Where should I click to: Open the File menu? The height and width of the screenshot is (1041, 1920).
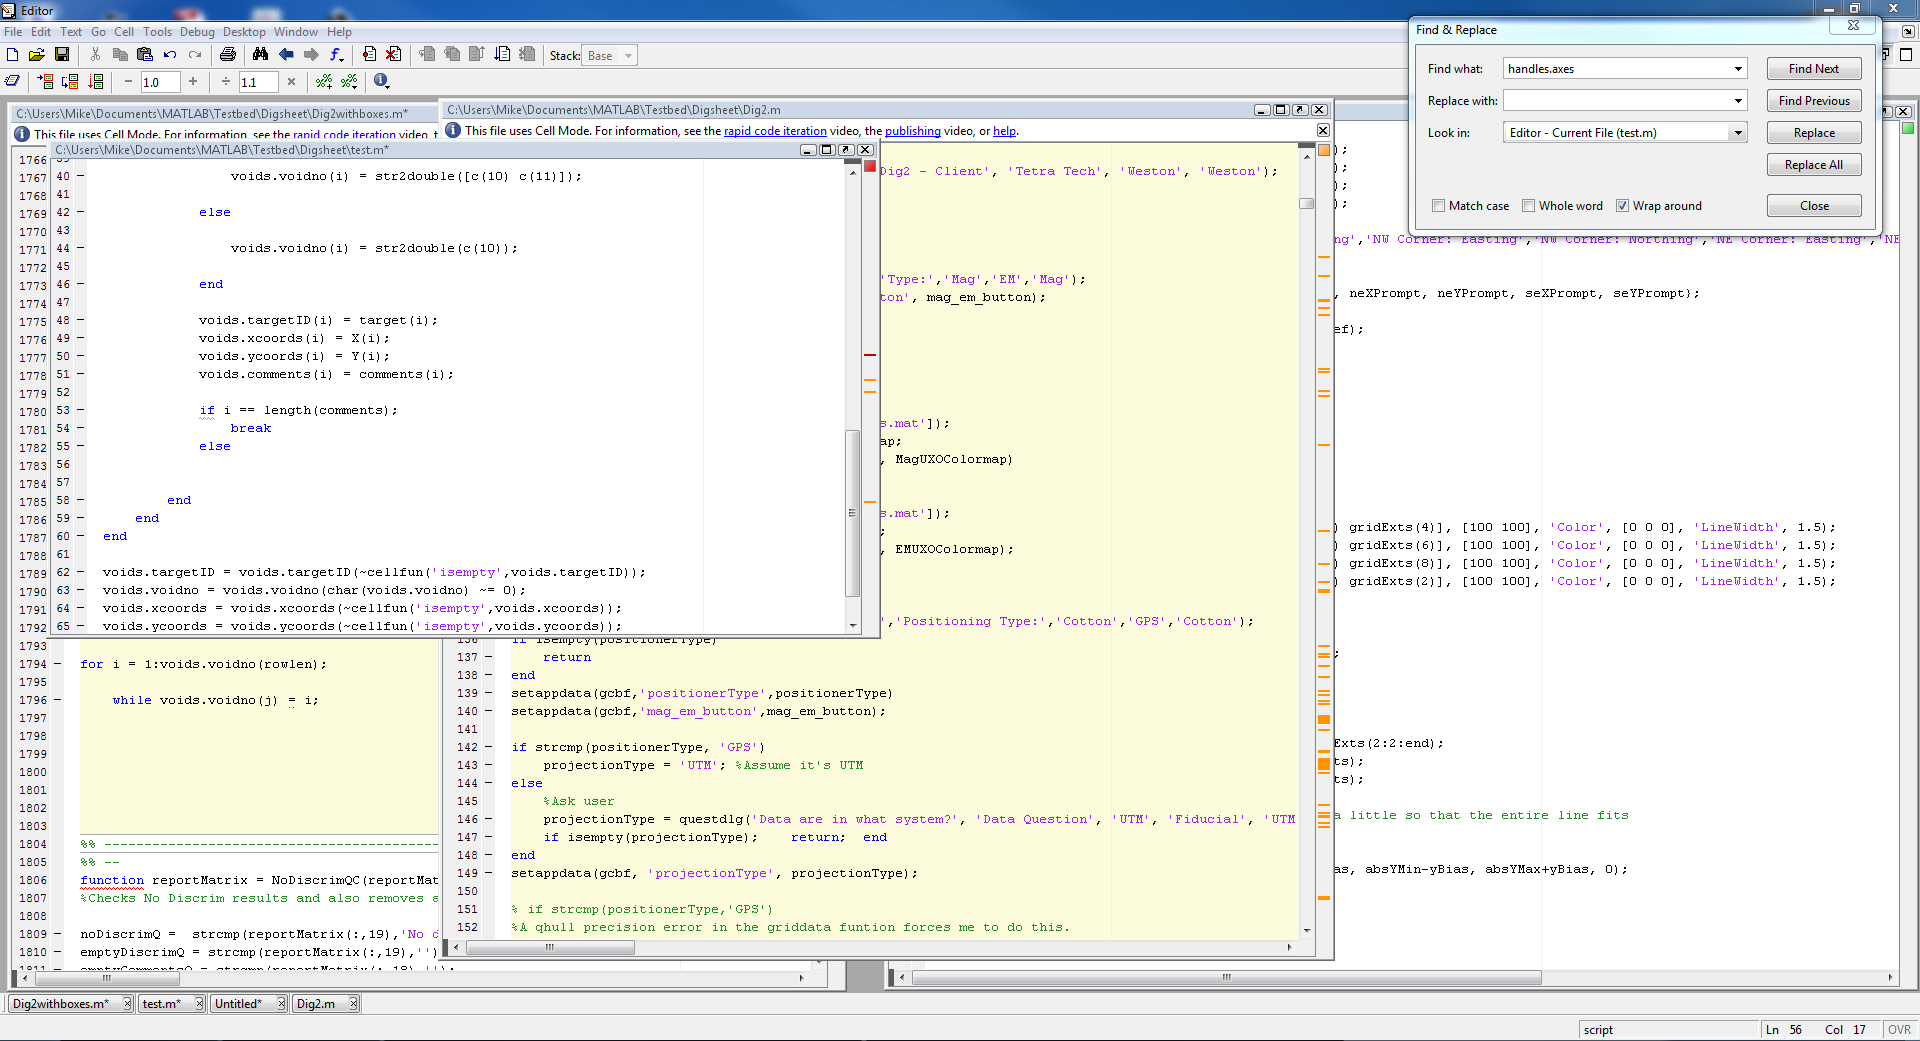point(13,32)
